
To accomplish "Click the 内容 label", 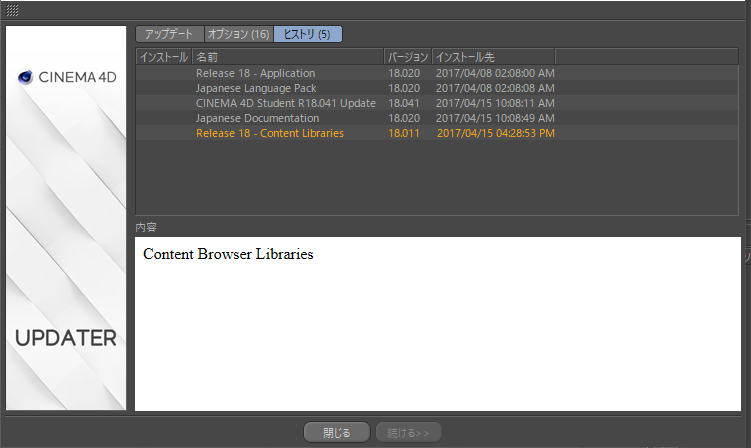I will coord(146,227).
